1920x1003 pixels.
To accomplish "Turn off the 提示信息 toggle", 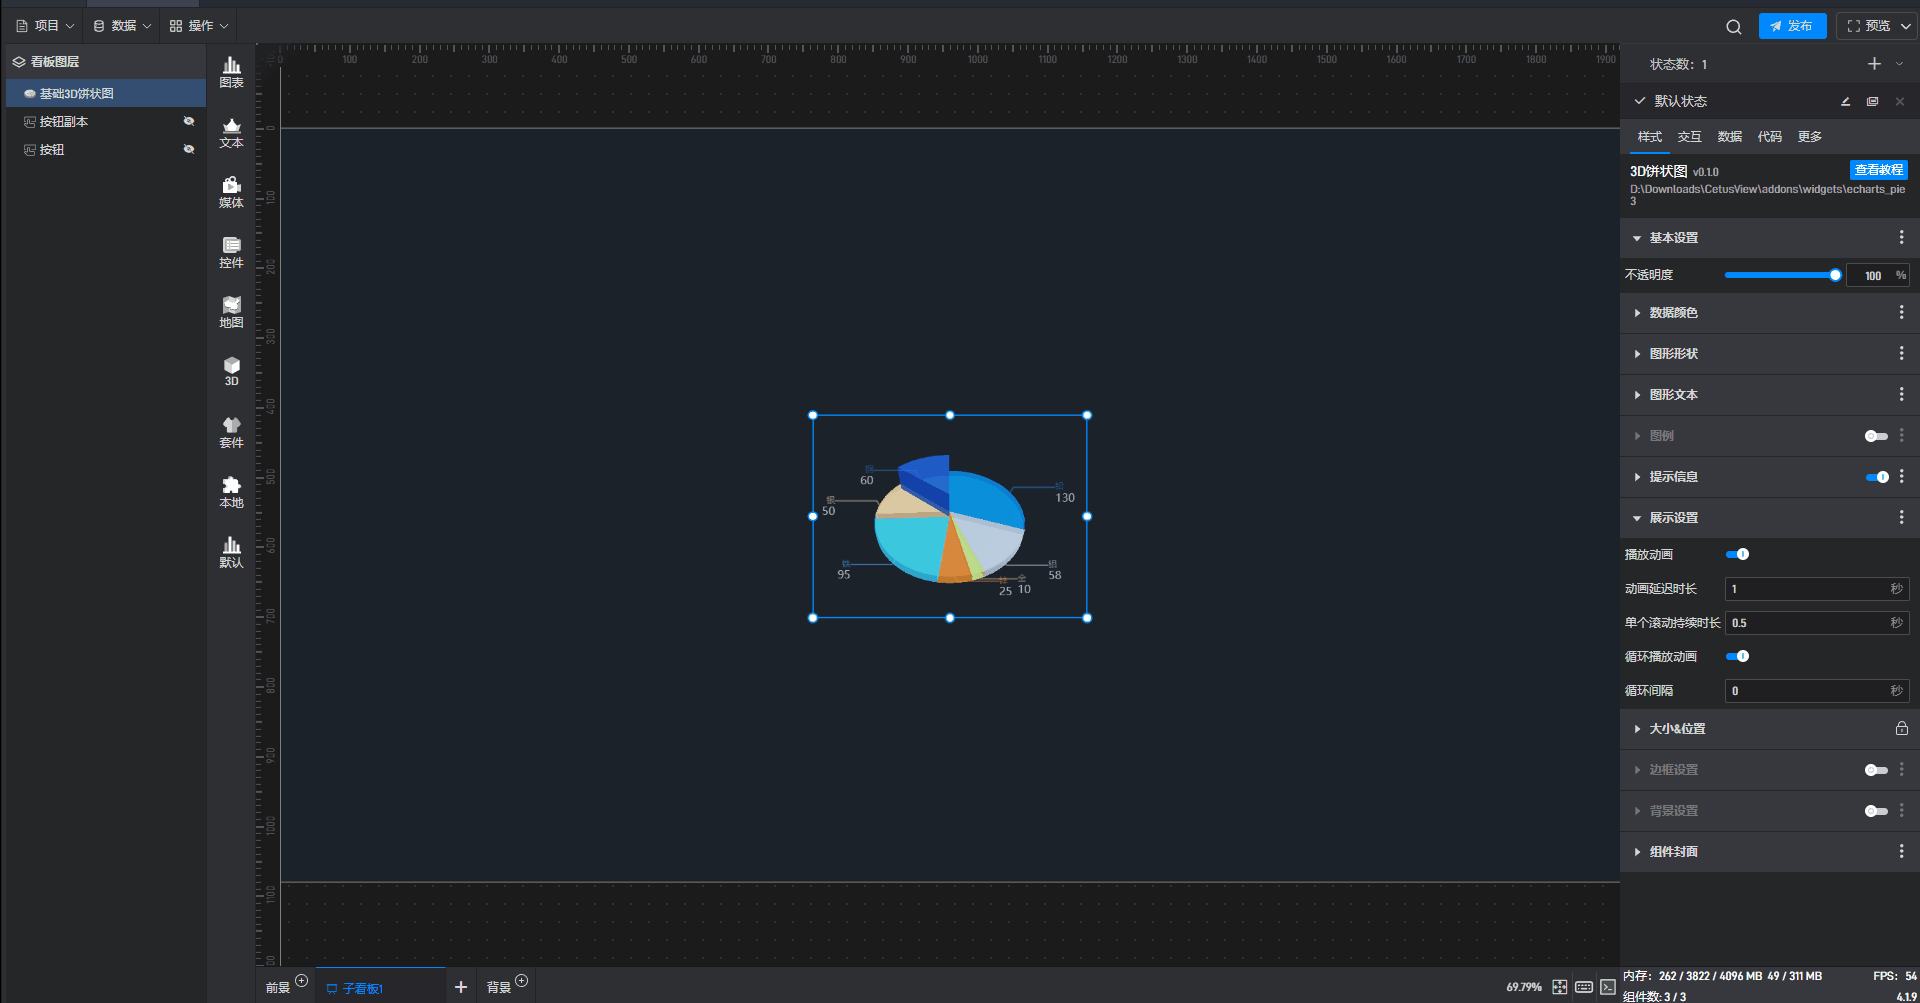I will tap(1876, 477).
